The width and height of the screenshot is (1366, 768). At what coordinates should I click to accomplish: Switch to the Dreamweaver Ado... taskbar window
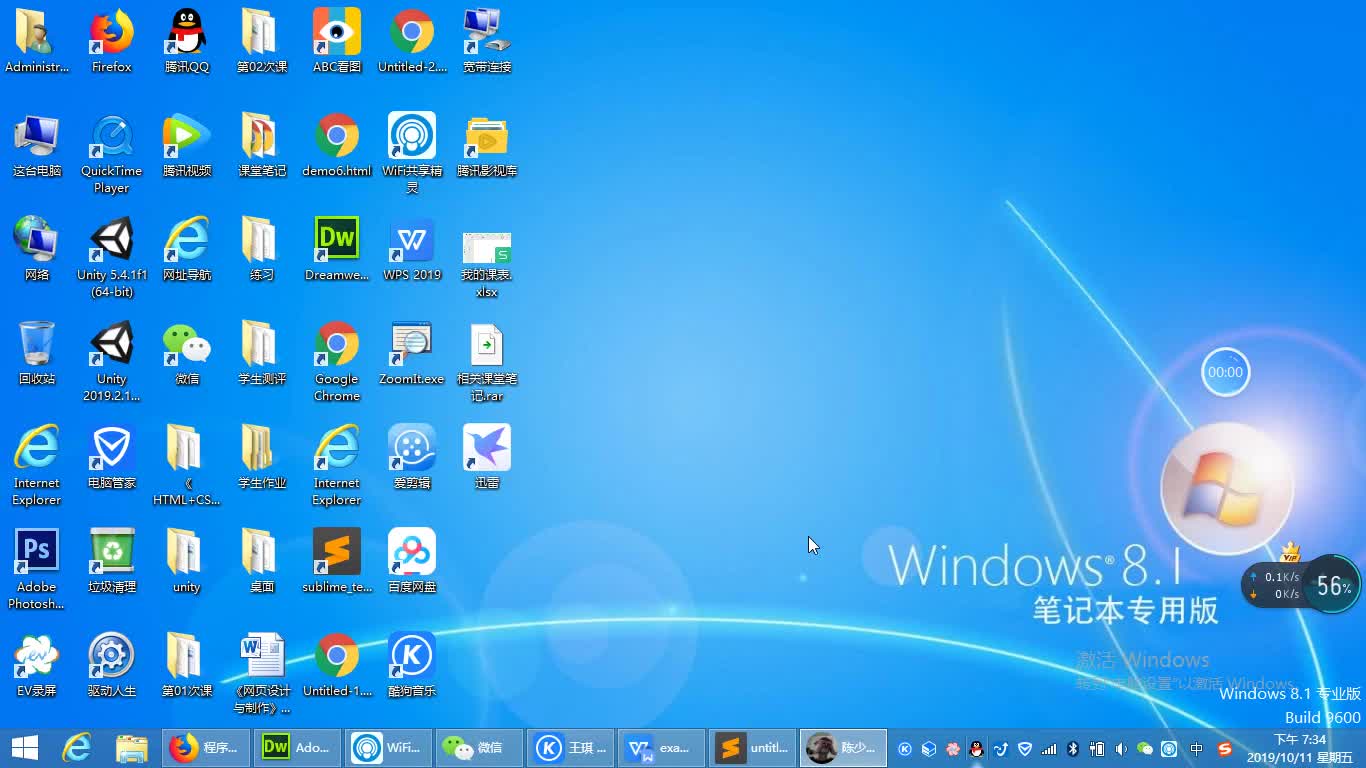click(297, 748)
